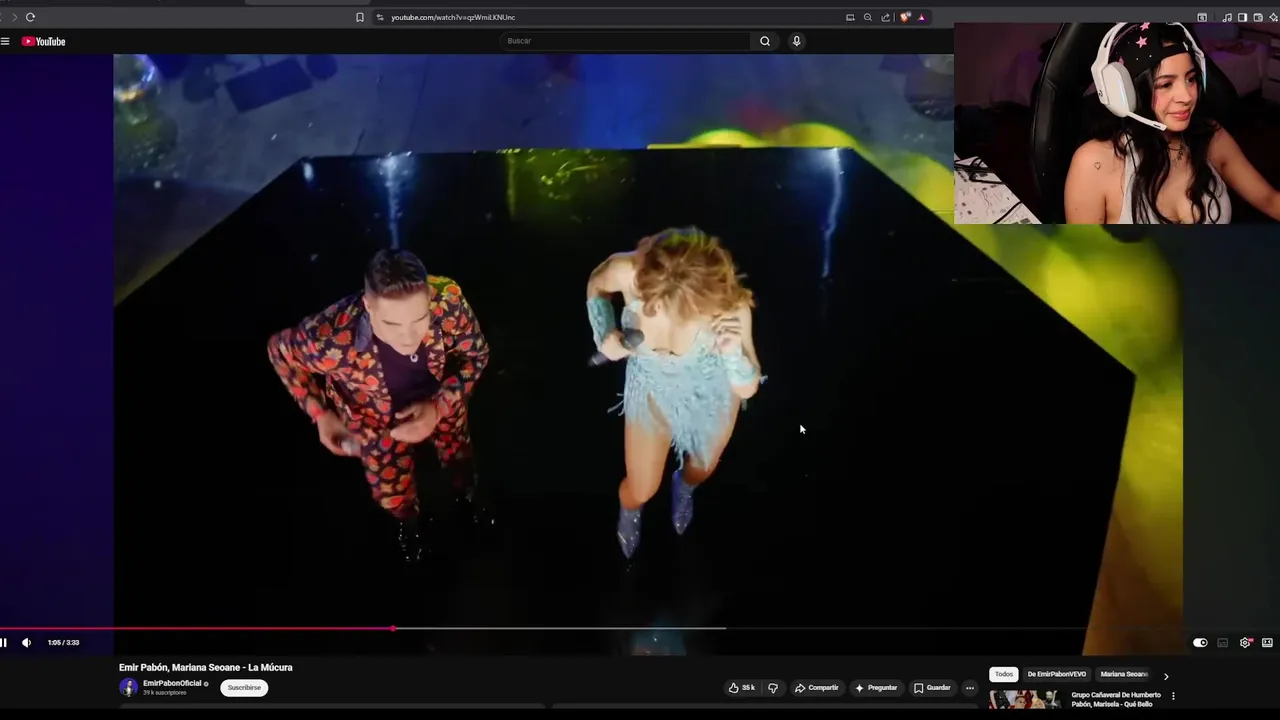Click video title 'Emir Pabón, Mariana Seoane - La Múcura'
1280x720 pixels.
(x=206, y=667)
